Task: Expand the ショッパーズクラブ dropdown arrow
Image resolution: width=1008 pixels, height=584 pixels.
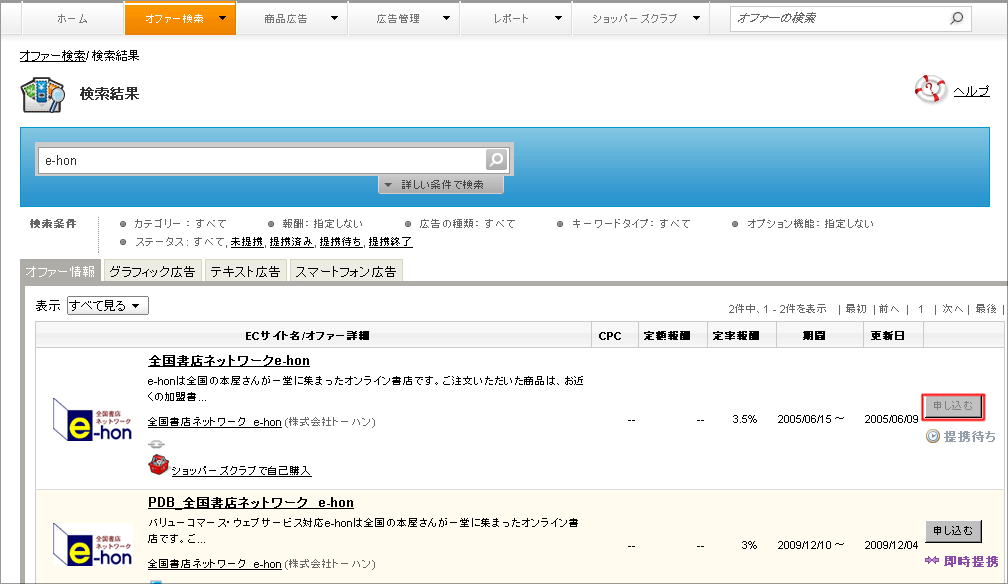Action: point(696,18)
